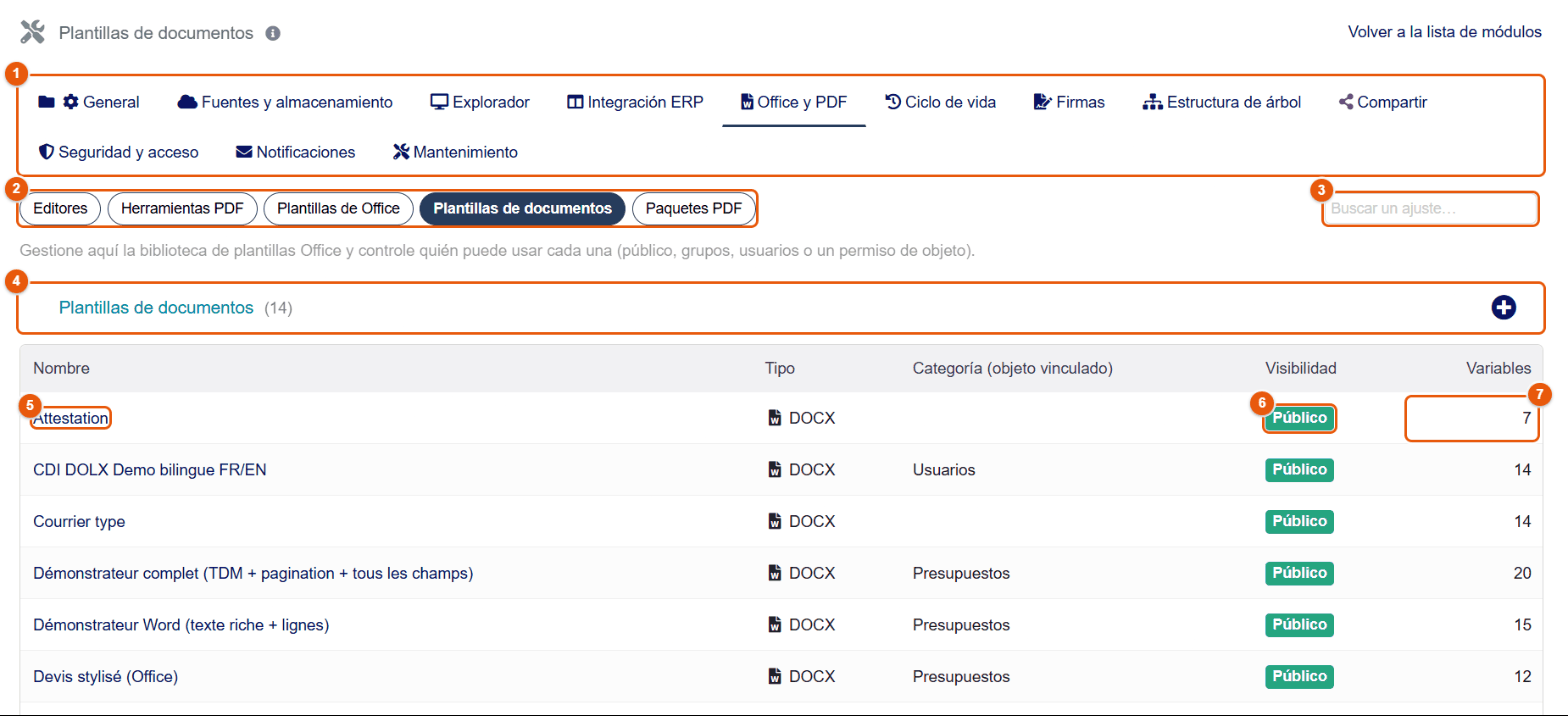Select the Herramientas PDF pill
Screen dimensions: 1568x716
tap(182, 209)
